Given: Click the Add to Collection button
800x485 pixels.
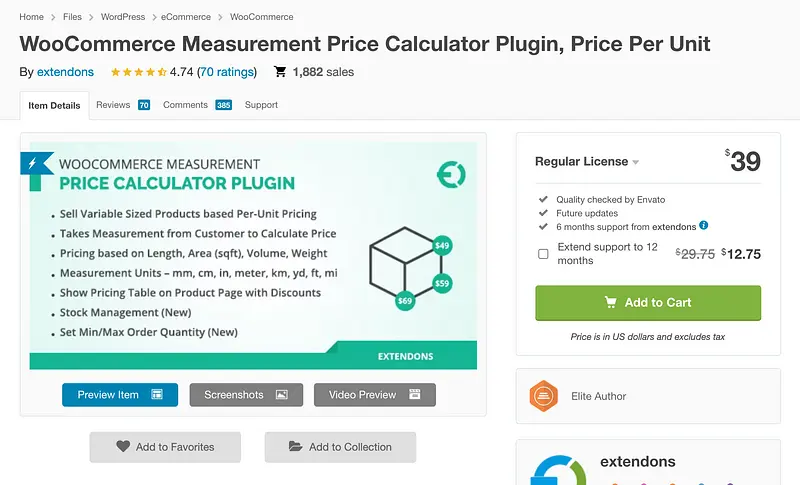Looking at the screenshot, I should coord(340,447).
